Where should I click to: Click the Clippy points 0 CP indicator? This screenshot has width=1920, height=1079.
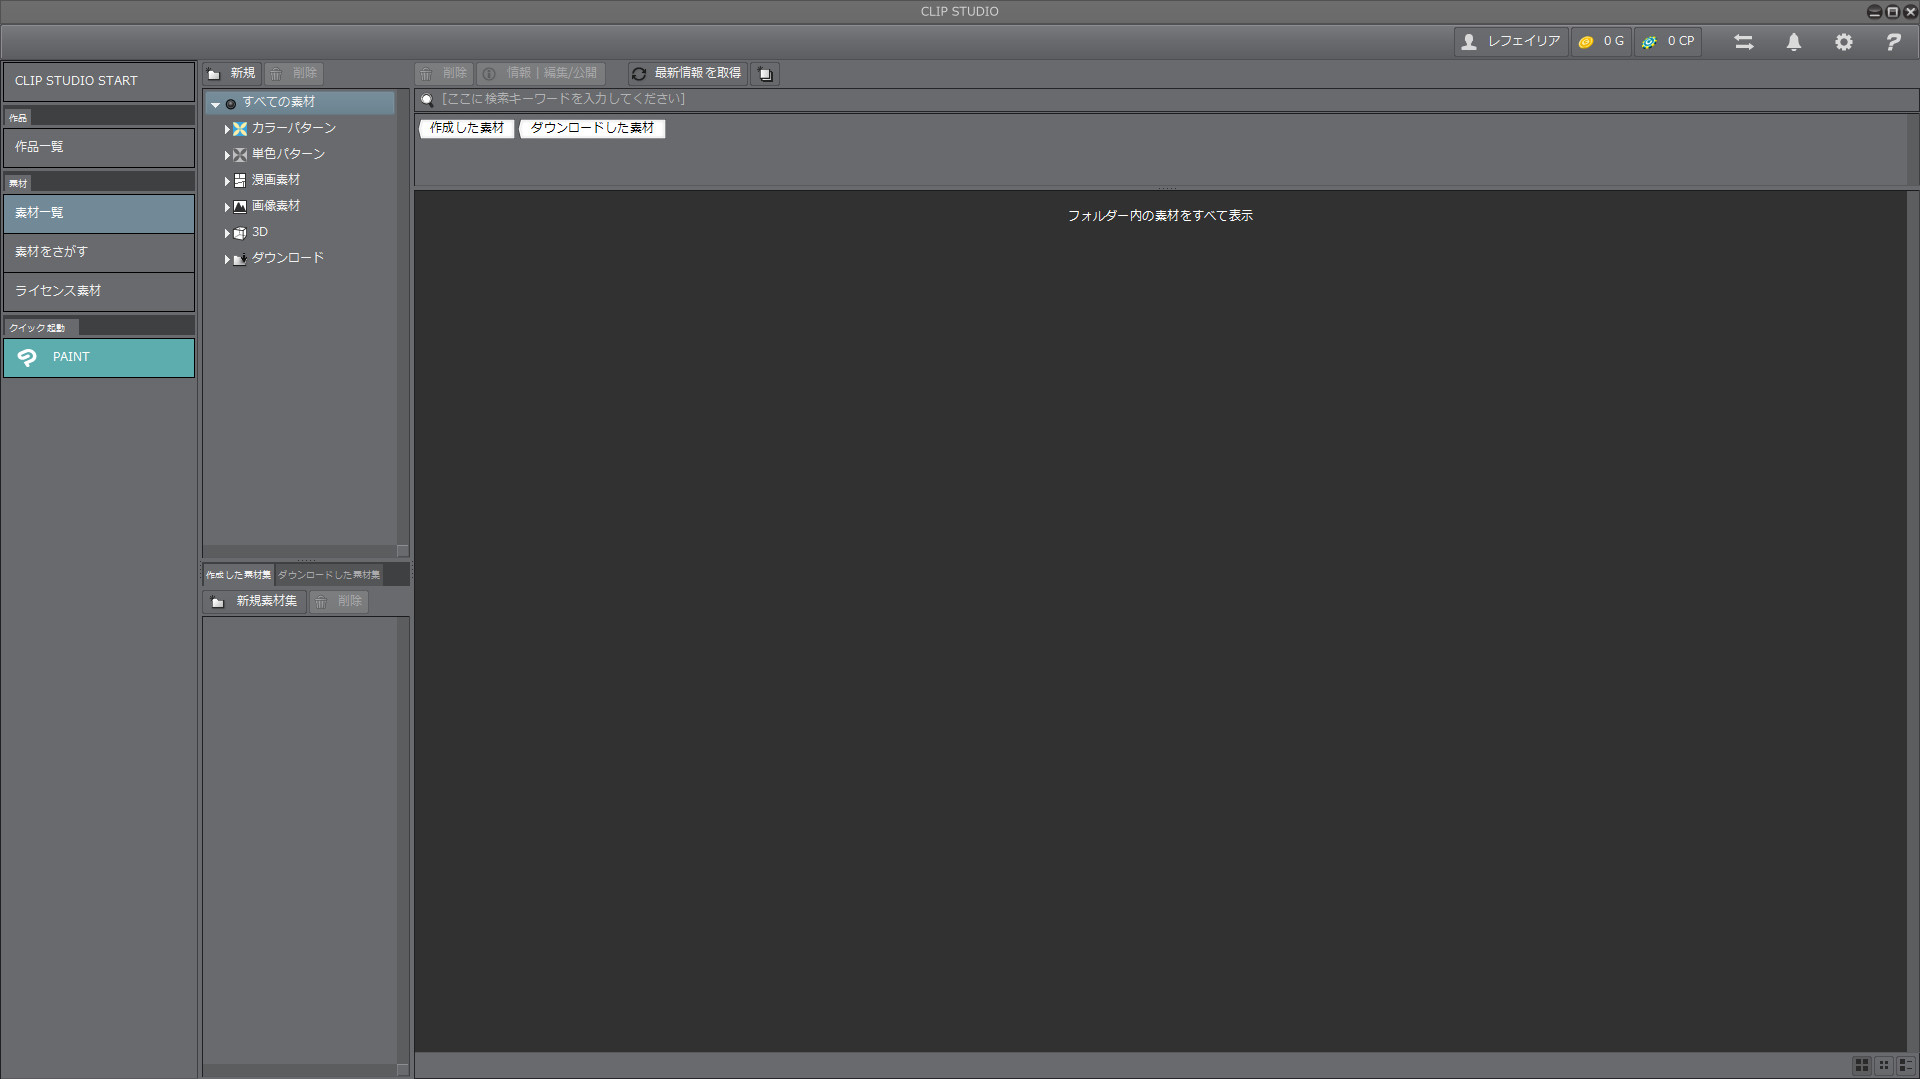point(1668,42)
